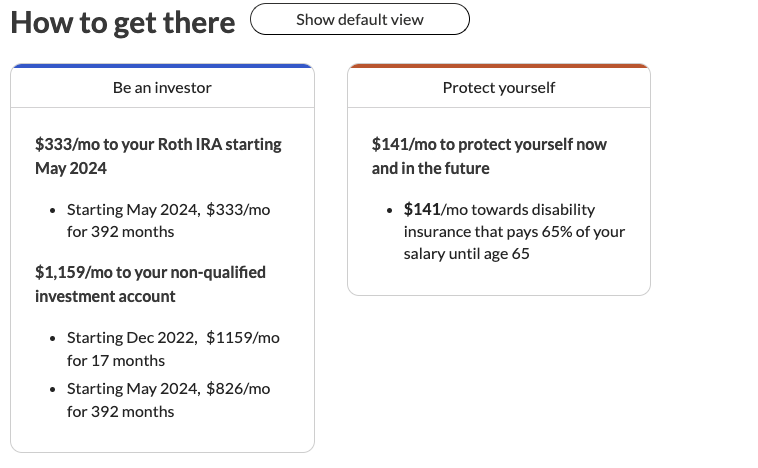Click the How to get there heading
The image size is (758, 468).
point(123,22)
